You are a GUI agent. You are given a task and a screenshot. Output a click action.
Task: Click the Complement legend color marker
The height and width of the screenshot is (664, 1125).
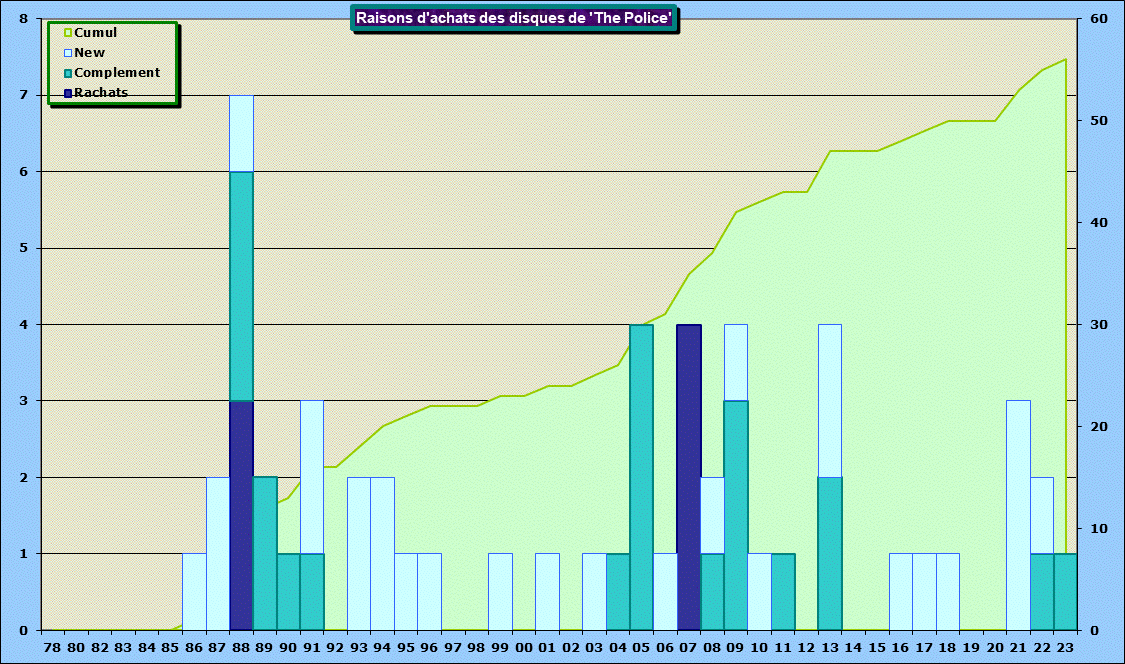click(x=68, y=73)
